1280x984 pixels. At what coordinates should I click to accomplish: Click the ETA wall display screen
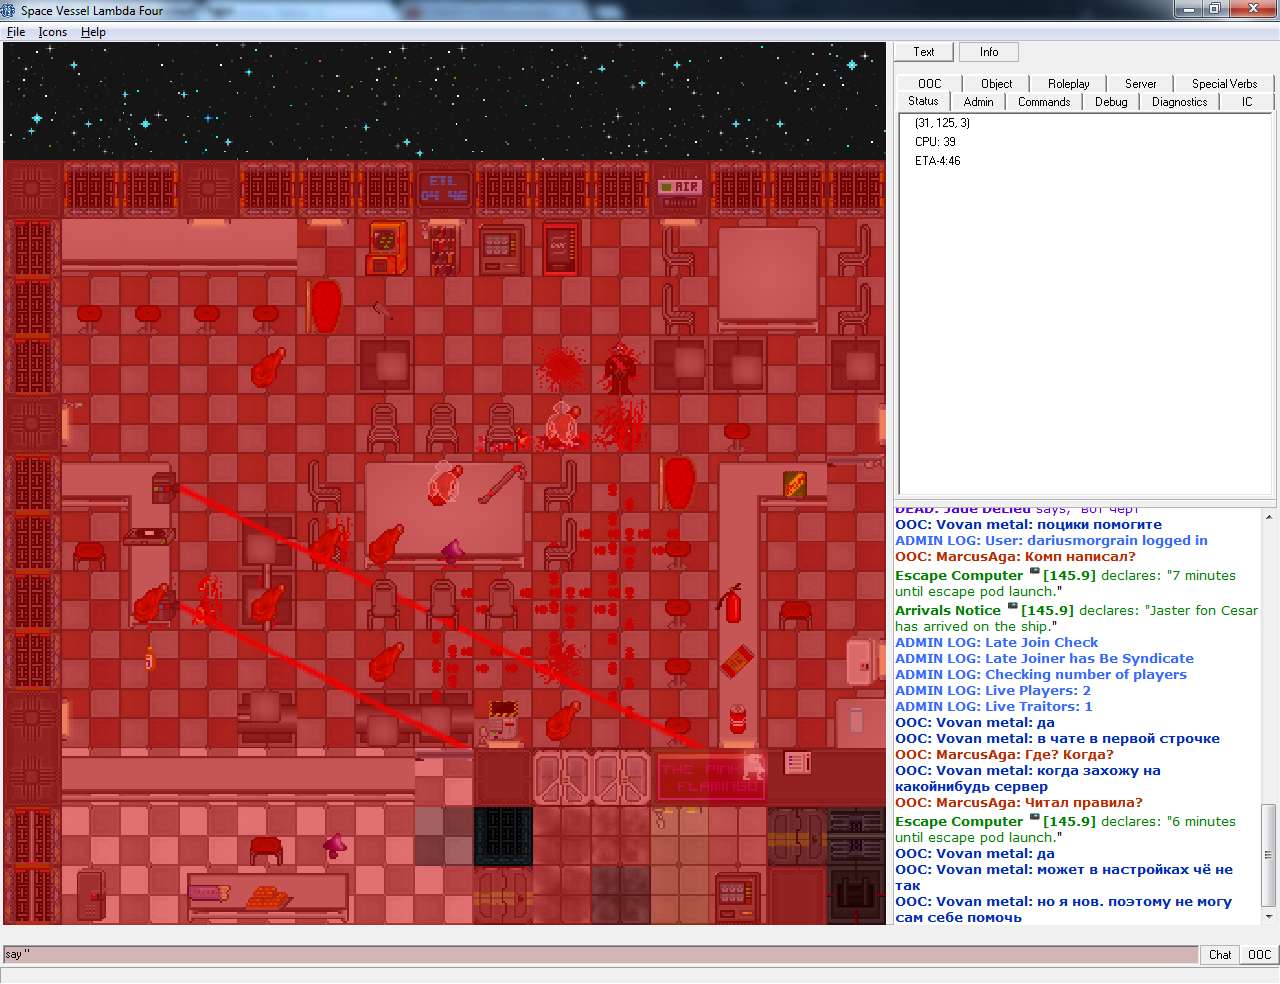444,188
